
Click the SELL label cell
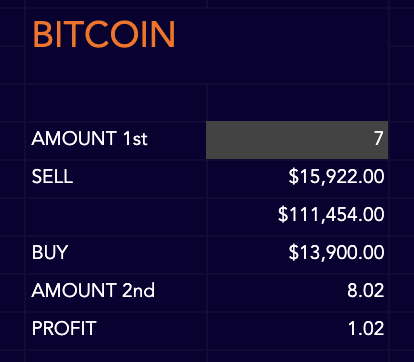[116, 179]
